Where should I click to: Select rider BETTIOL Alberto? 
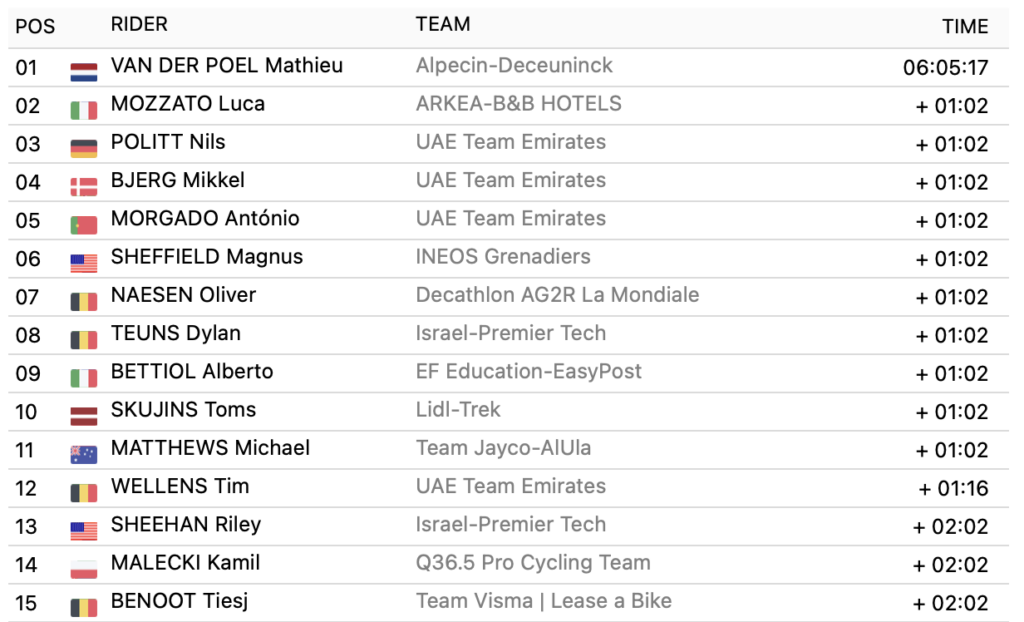[x=191, y=372]
